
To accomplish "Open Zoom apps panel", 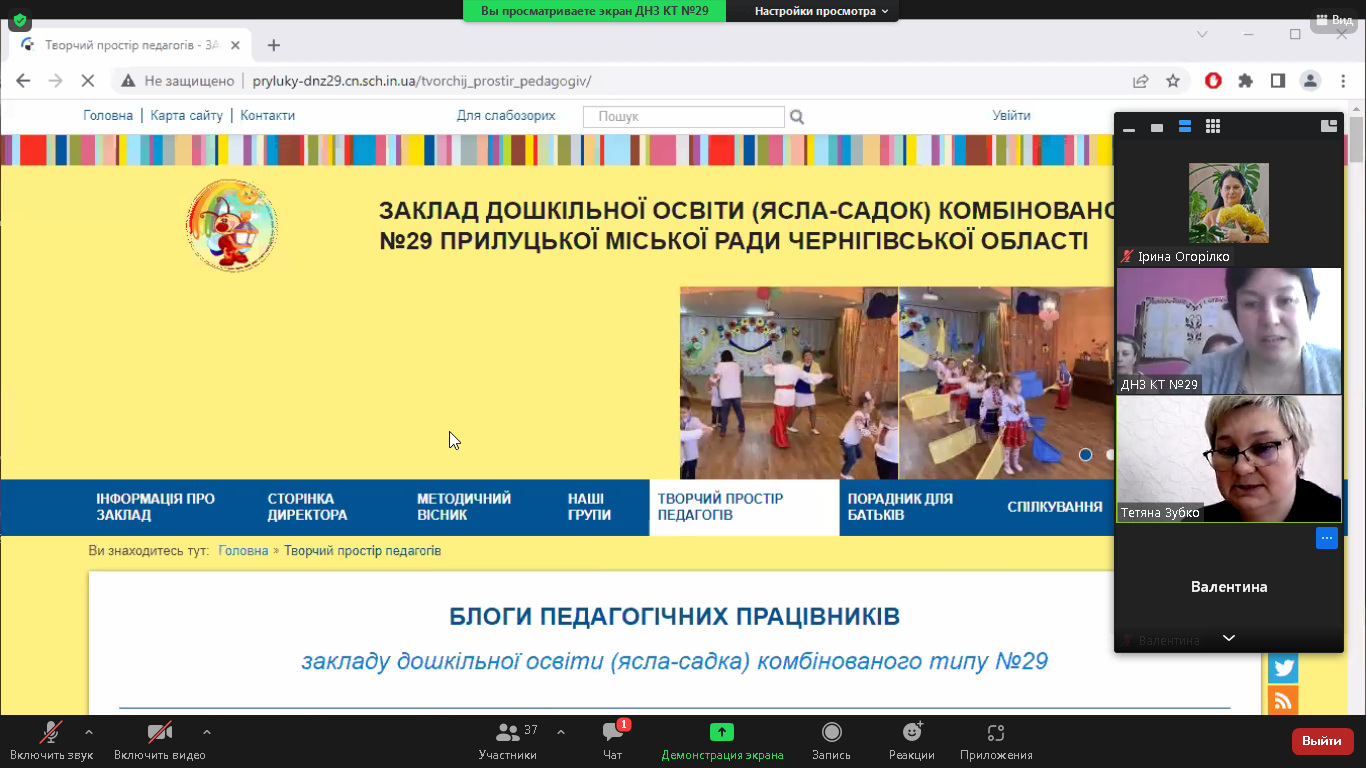I will pyautogui.click(x=996, y=741).
